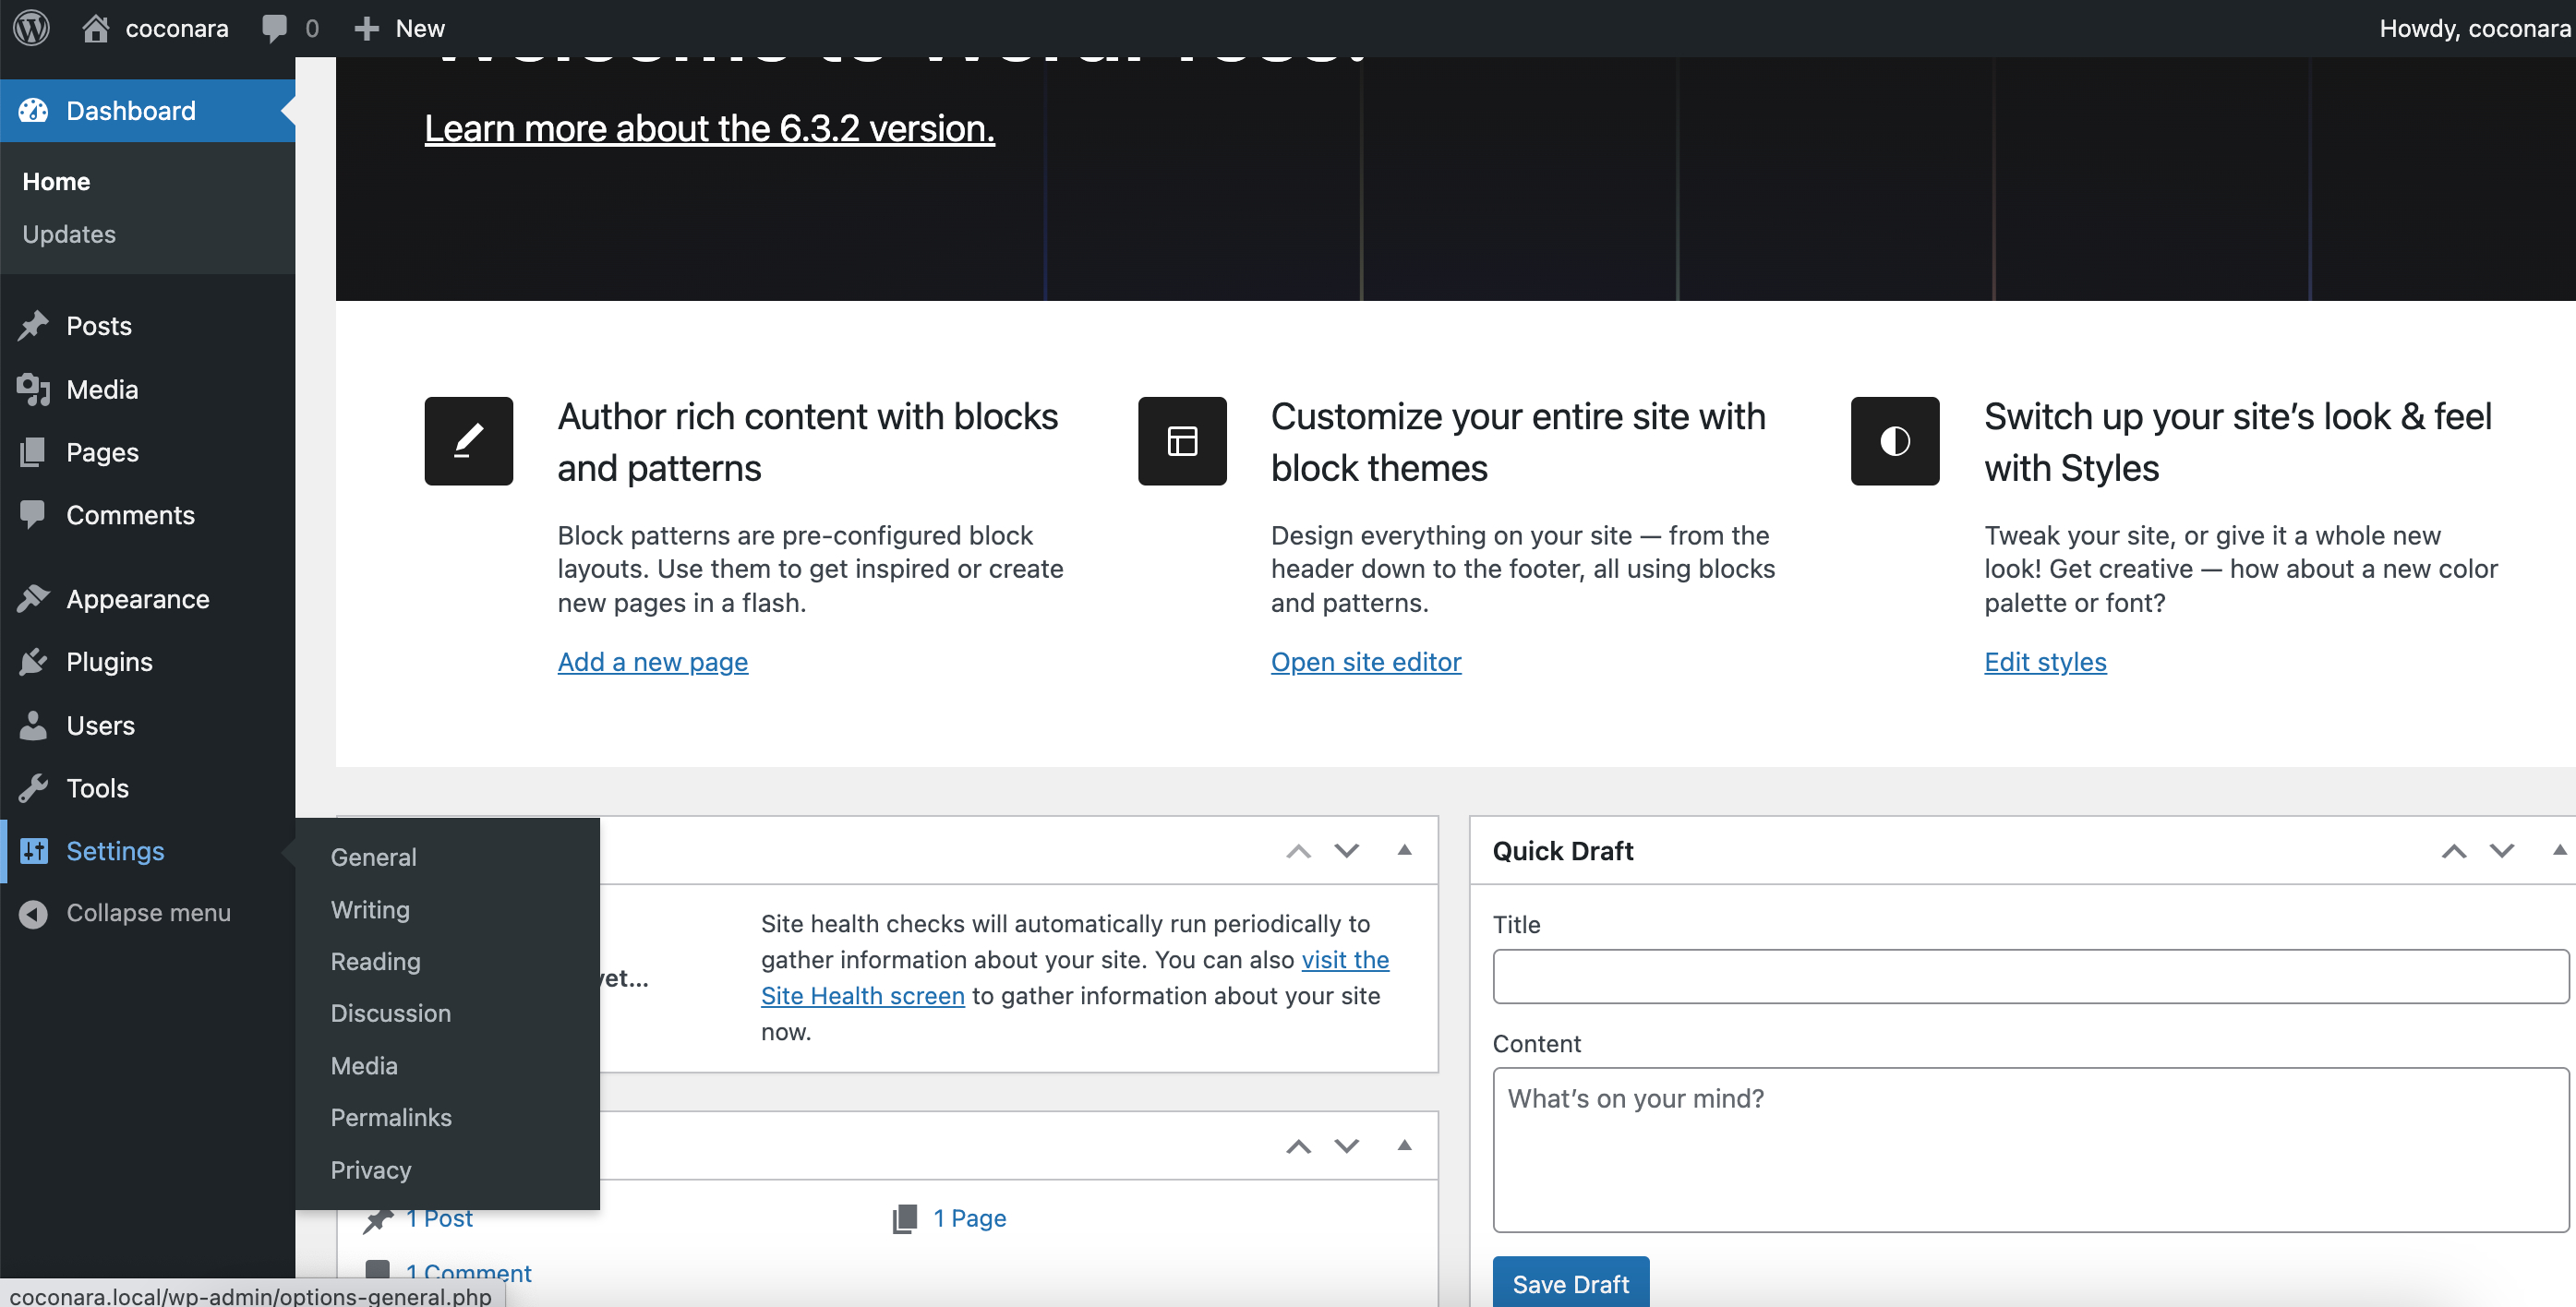Open the Updates submenu item
Viewport: 2576px width, 1307px height.
point(69,234)
